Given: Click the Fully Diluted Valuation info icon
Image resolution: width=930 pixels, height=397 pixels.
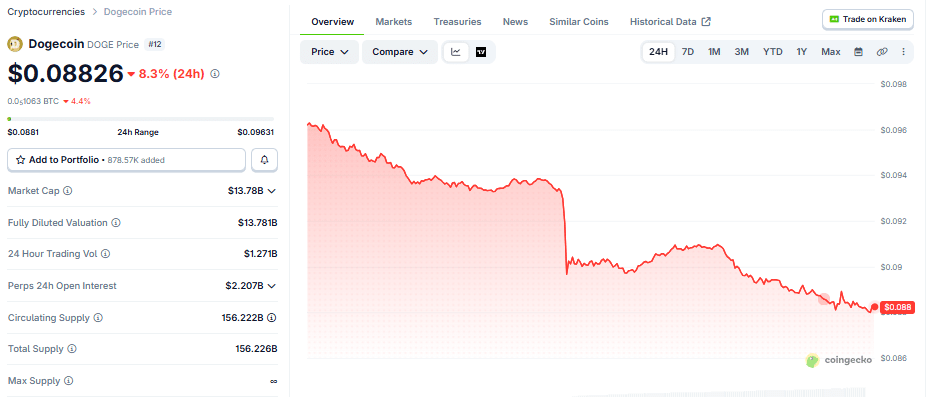Looking at the screenshot, I should (x=116, y=223).
